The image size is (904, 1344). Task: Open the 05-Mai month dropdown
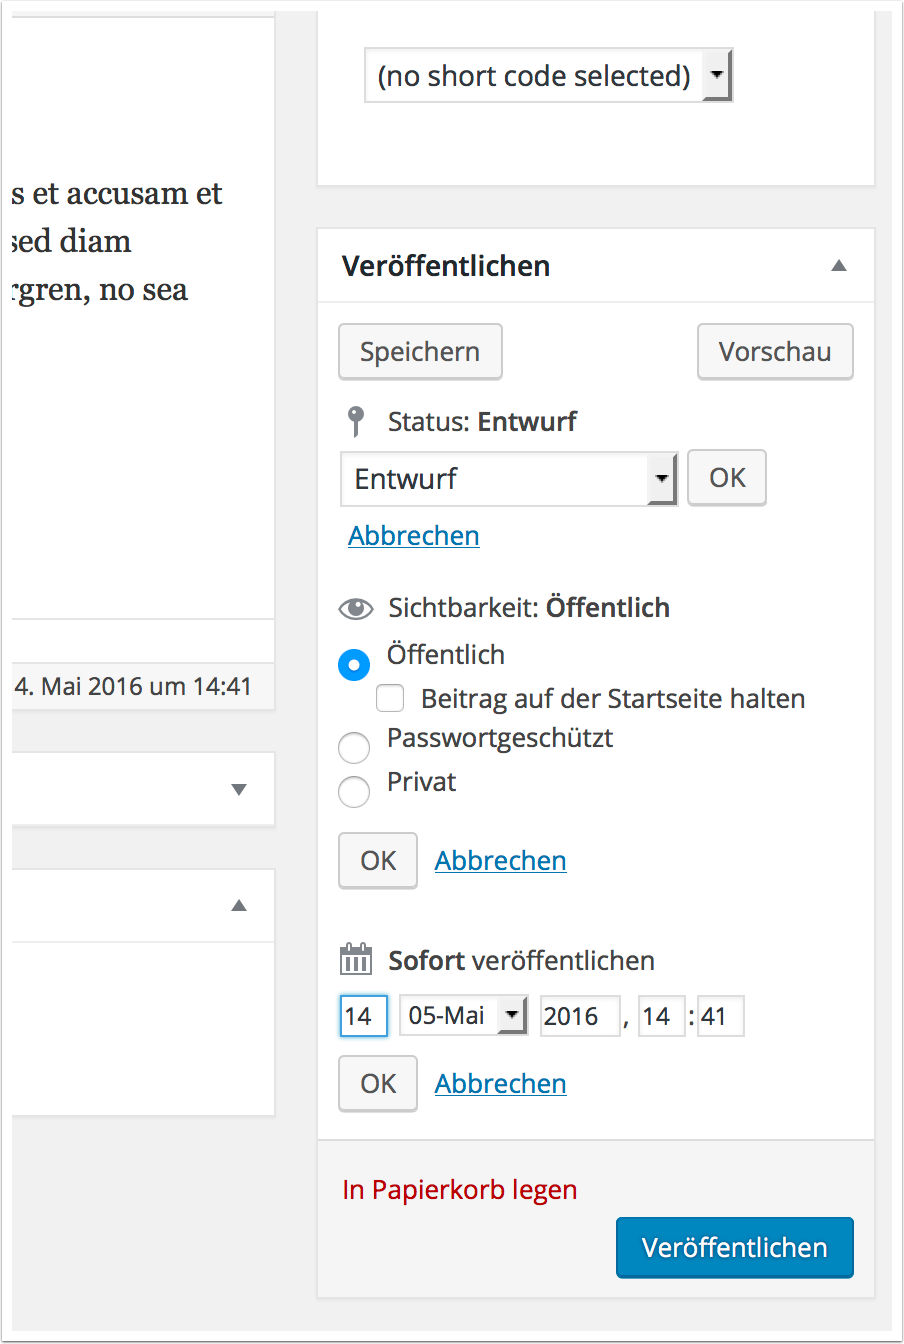[463, 1016]
